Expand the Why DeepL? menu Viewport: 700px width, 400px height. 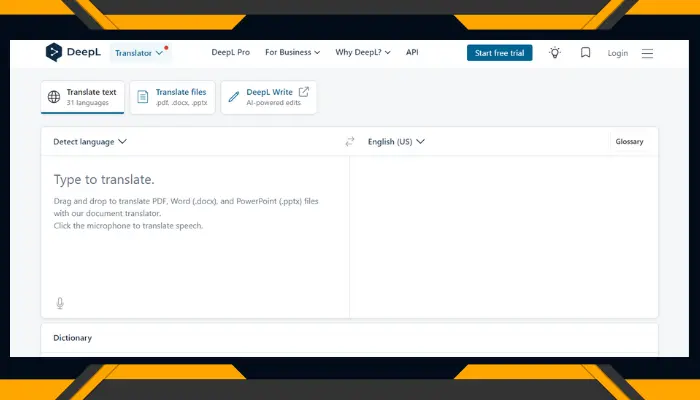(363, 52)
